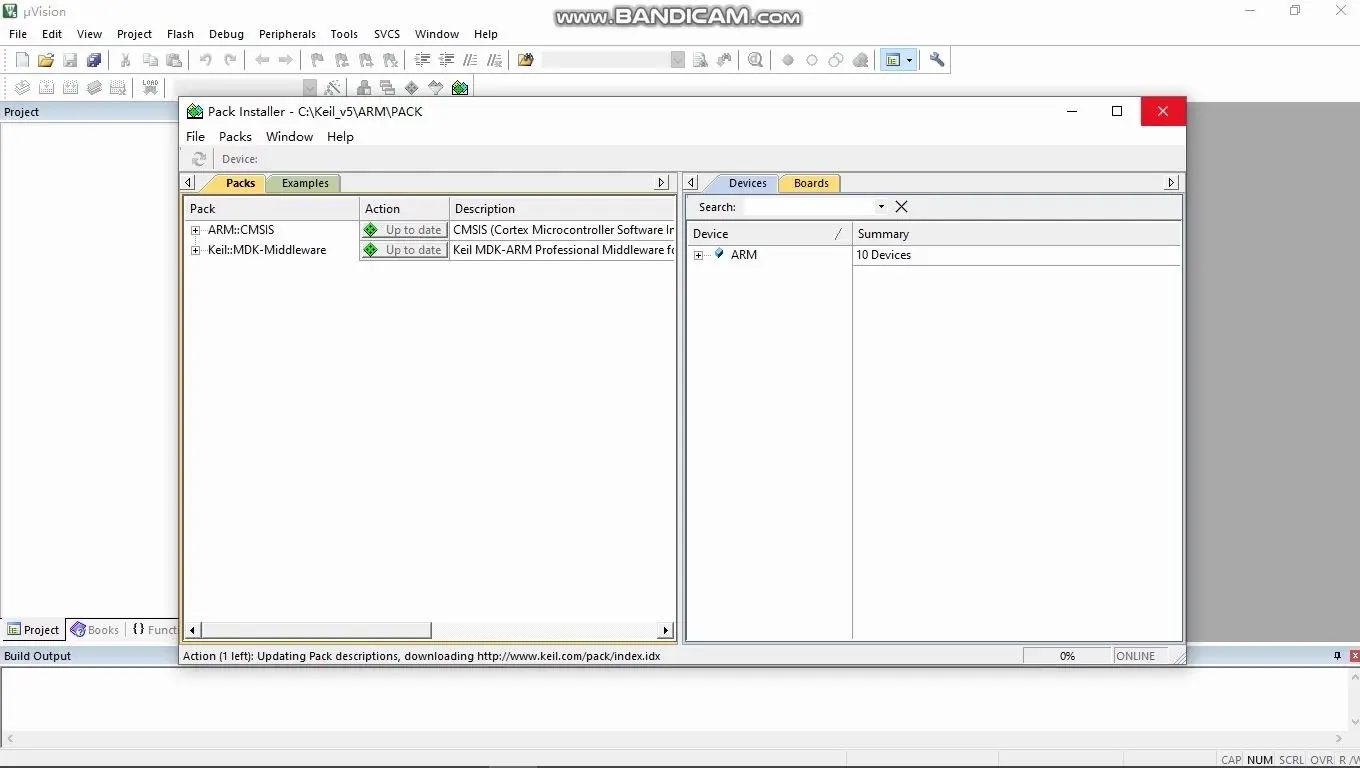The width and height of the screenshot is (1360, 768).
Task: Open a file with the folder icon
Action: (x=46, y=60)
